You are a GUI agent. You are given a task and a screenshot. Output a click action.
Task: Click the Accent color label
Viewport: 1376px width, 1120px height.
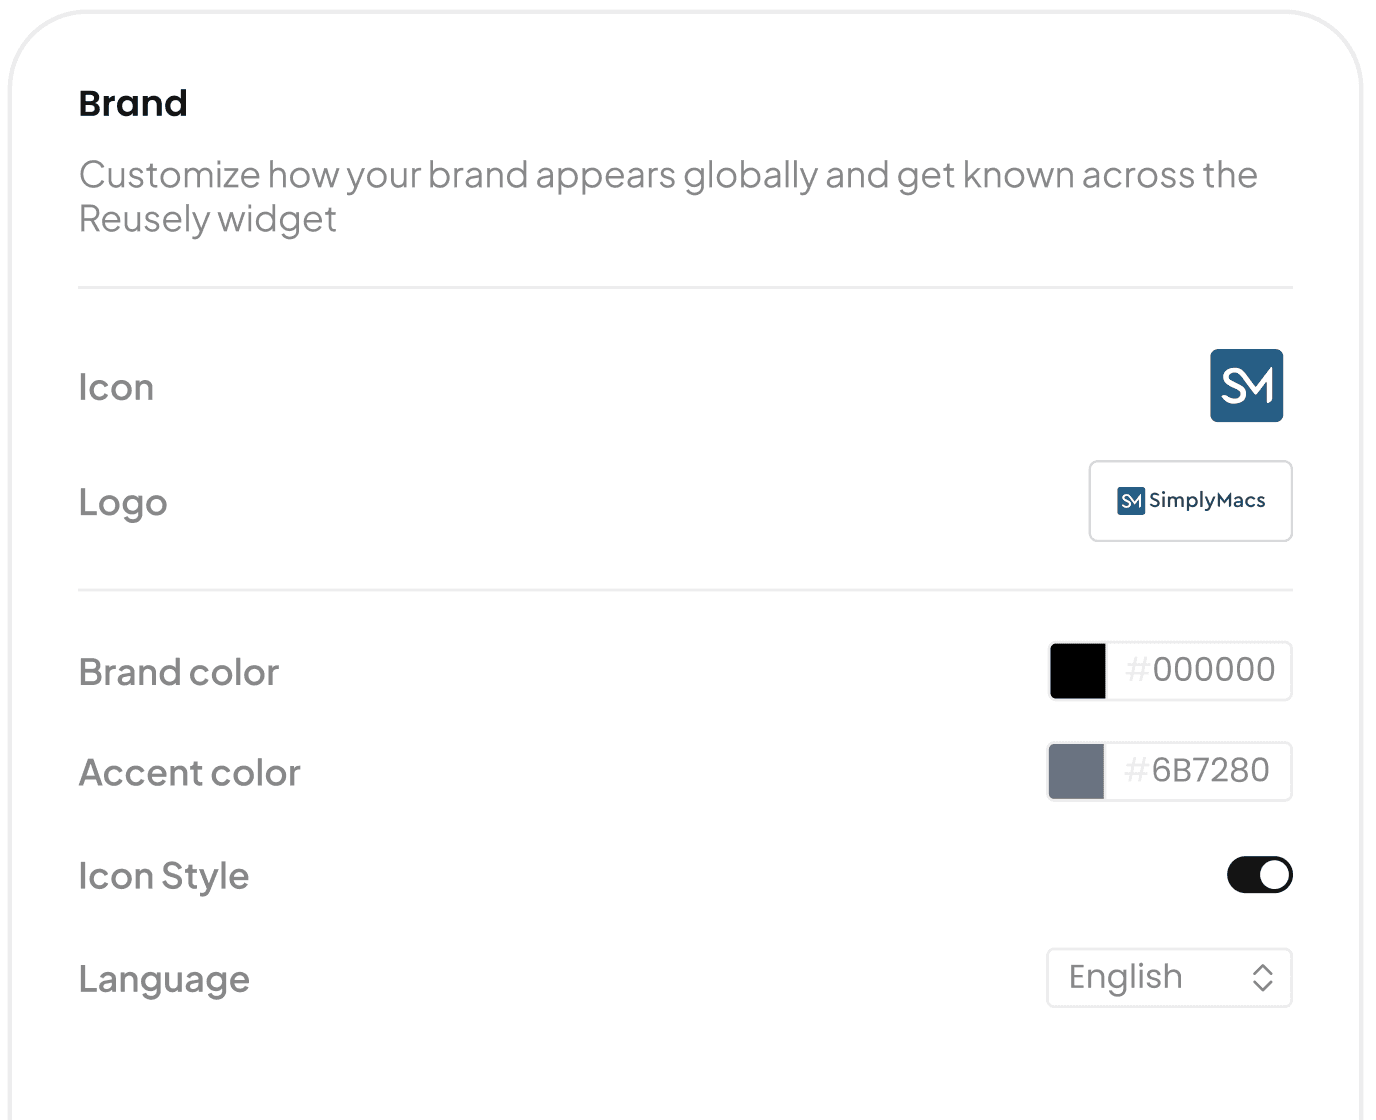[190, 773]
